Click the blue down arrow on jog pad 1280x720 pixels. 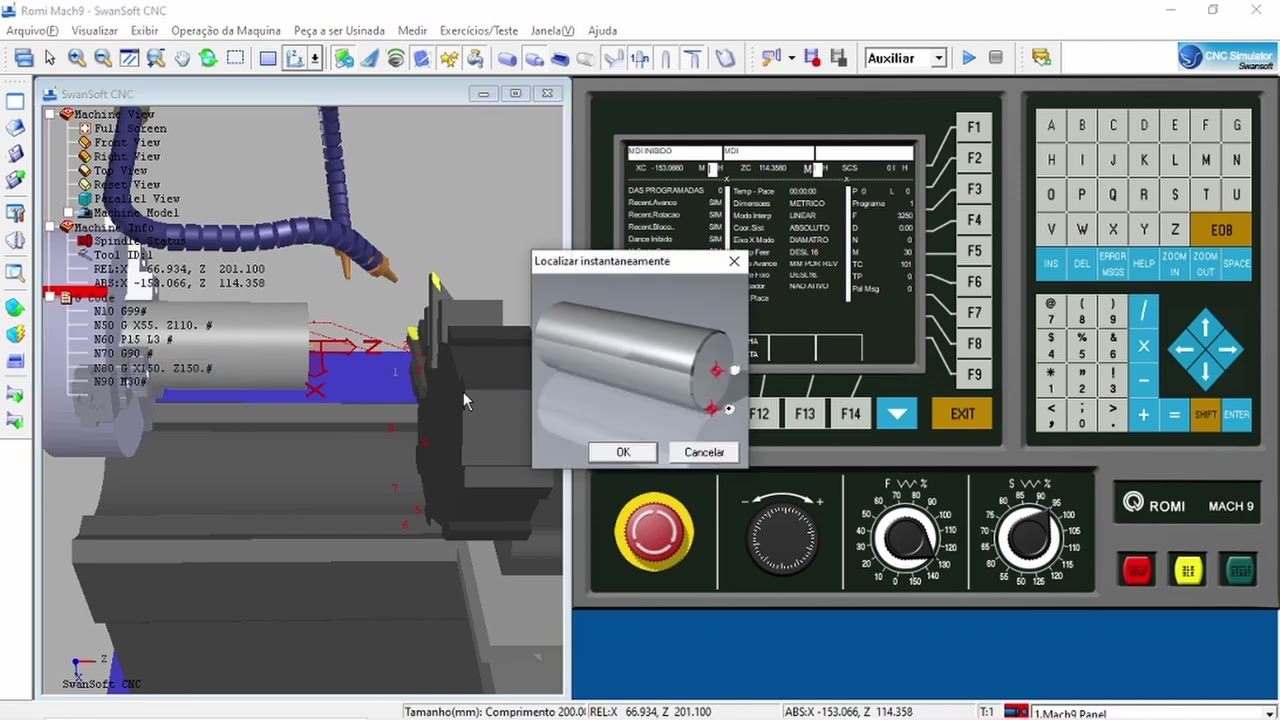(1205, 372)
